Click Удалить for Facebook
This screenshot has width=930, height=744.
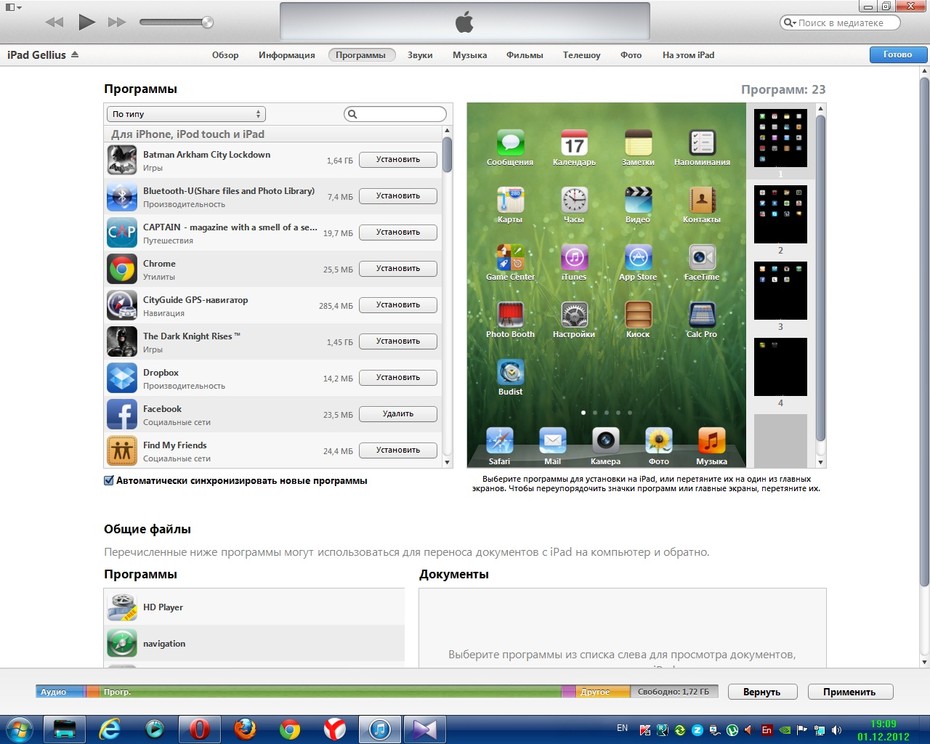click(x=398, y=414)
